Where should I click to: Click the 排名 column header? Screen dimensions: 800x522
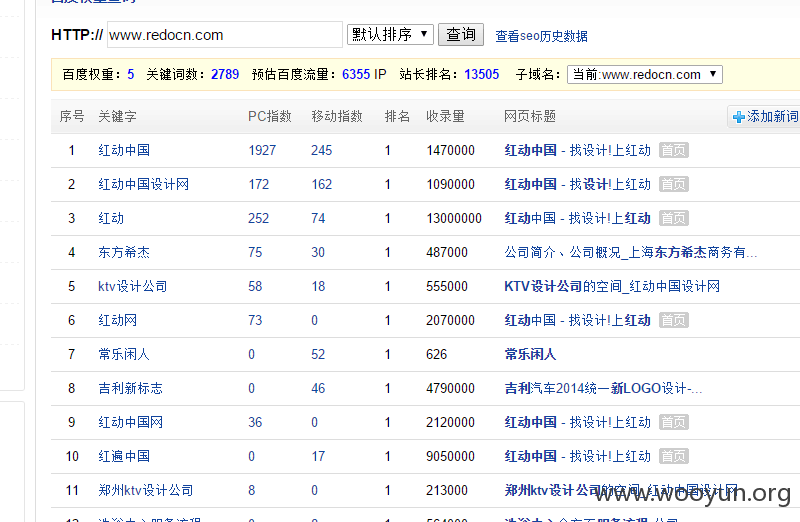point(397,116)
